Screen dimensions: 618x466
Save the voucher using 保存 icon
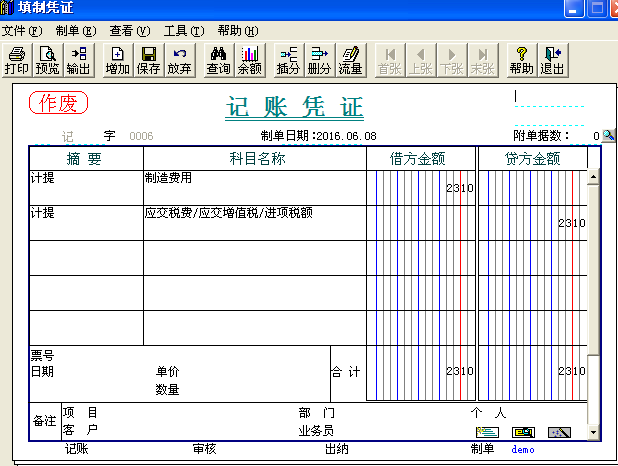(x=148, y=60)
